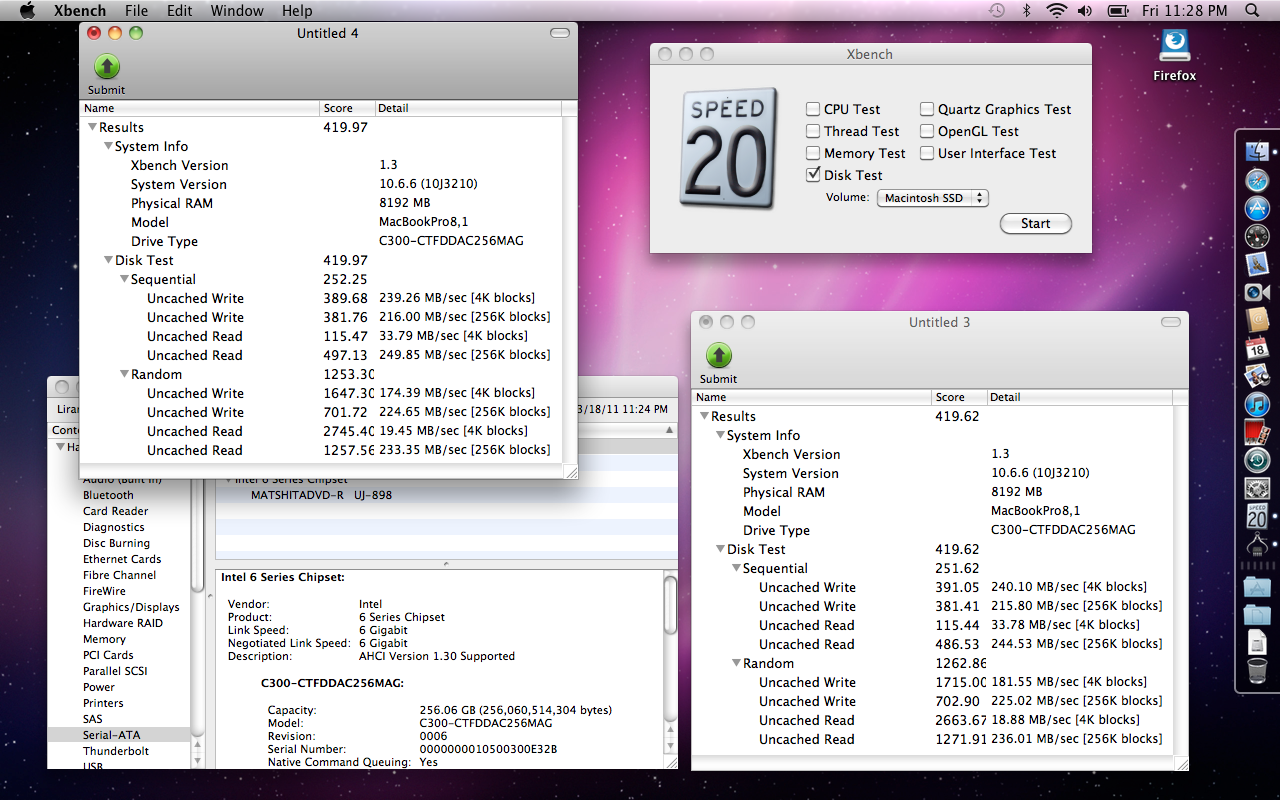
Task: Click the volume icon in the menu bar
Action: [x=1086, y=10]
